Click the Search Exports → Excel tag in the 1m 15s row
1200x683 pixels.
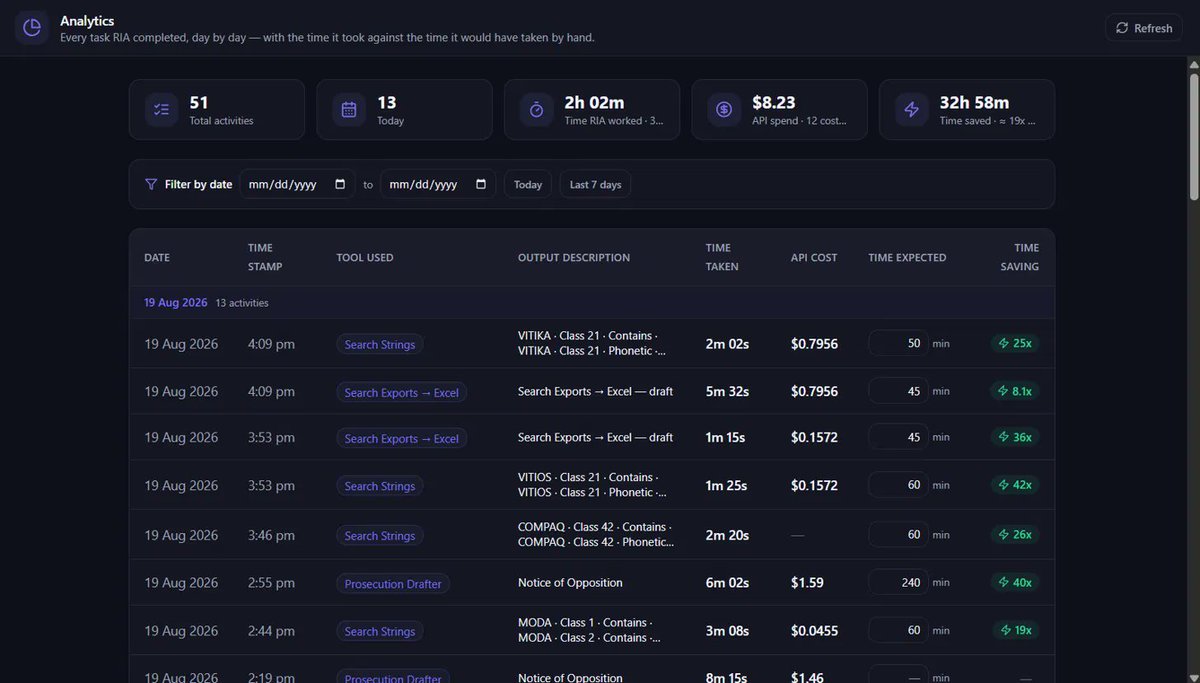(402, 438)
